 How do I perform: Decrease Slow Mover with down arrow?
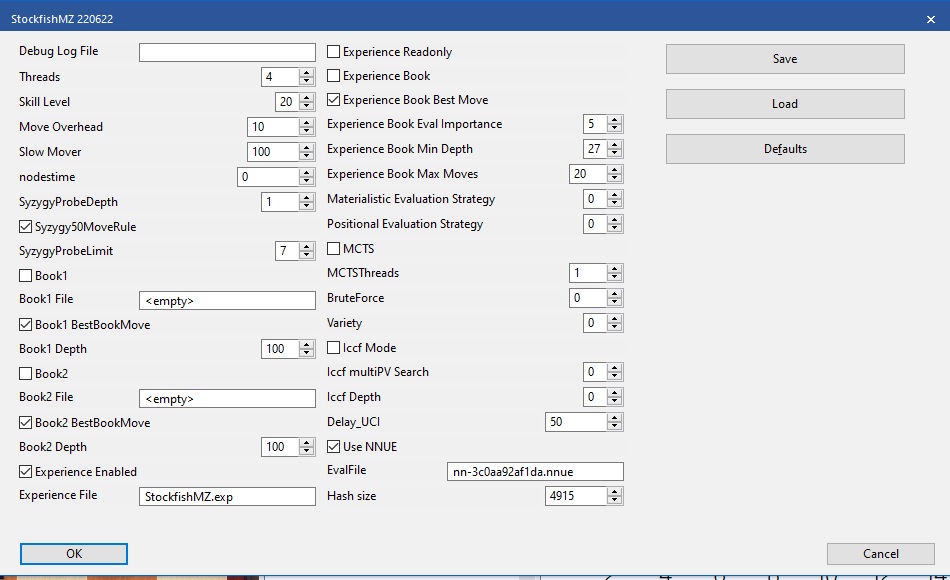(x=307, y=156)
